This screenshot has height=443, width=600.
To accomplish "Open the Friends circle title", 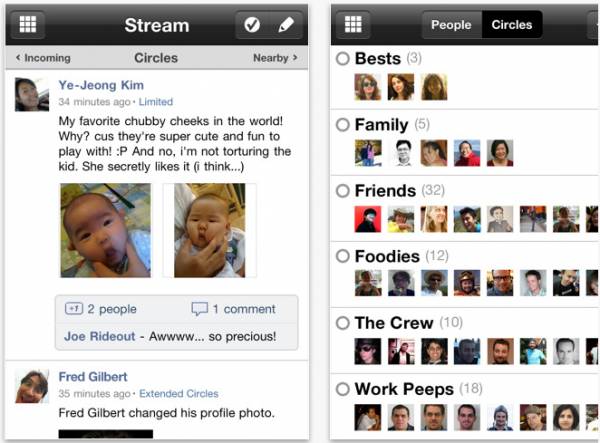I will click(385, 191).
